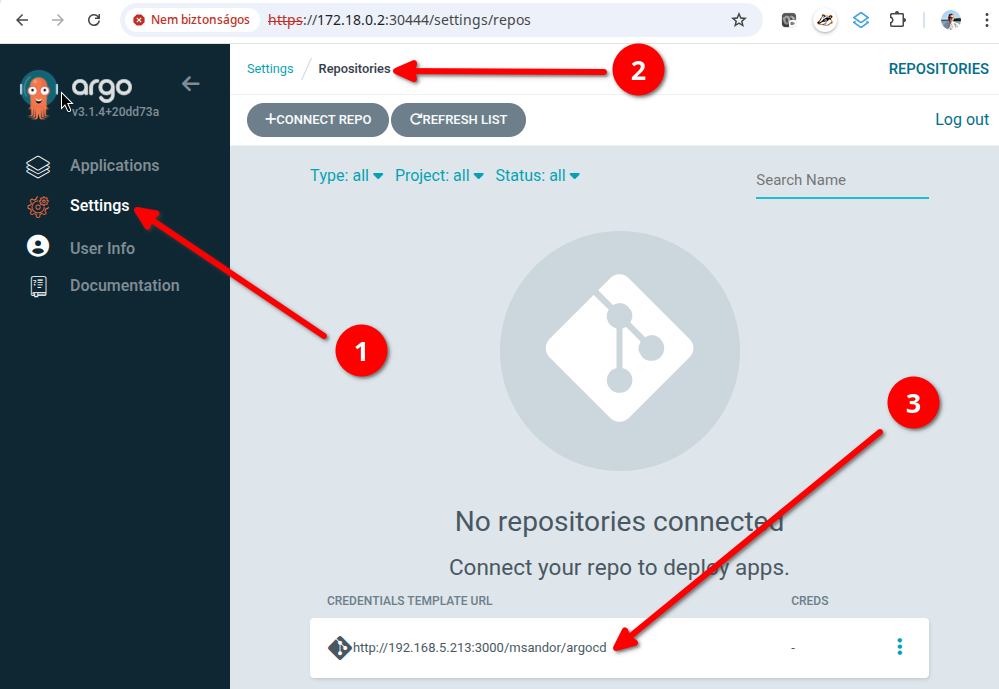Open the browser profile avatar
Screen dimensions: 999x689
(951, 20)
